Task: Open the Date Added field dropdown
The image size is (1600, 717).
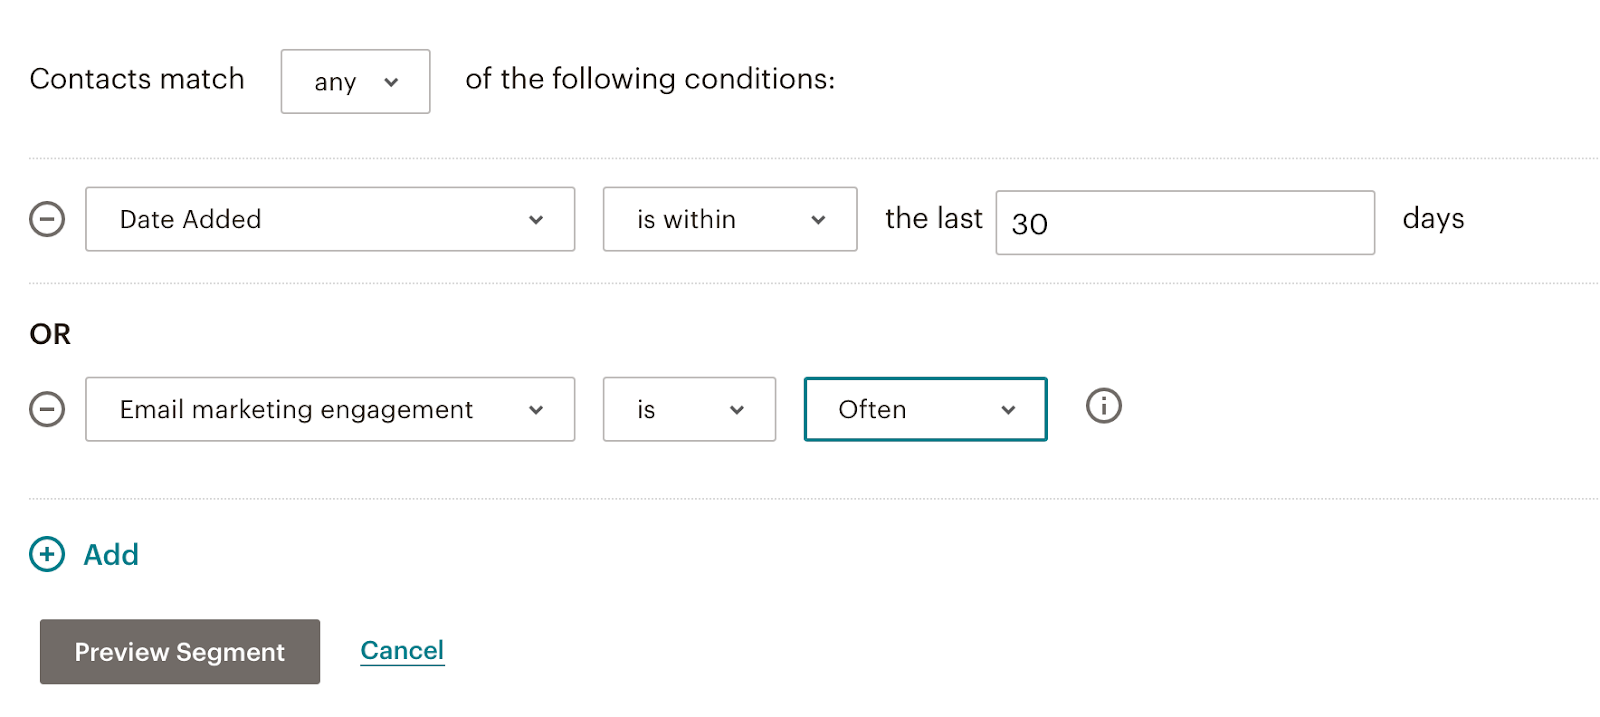Action: coord(329,219)
